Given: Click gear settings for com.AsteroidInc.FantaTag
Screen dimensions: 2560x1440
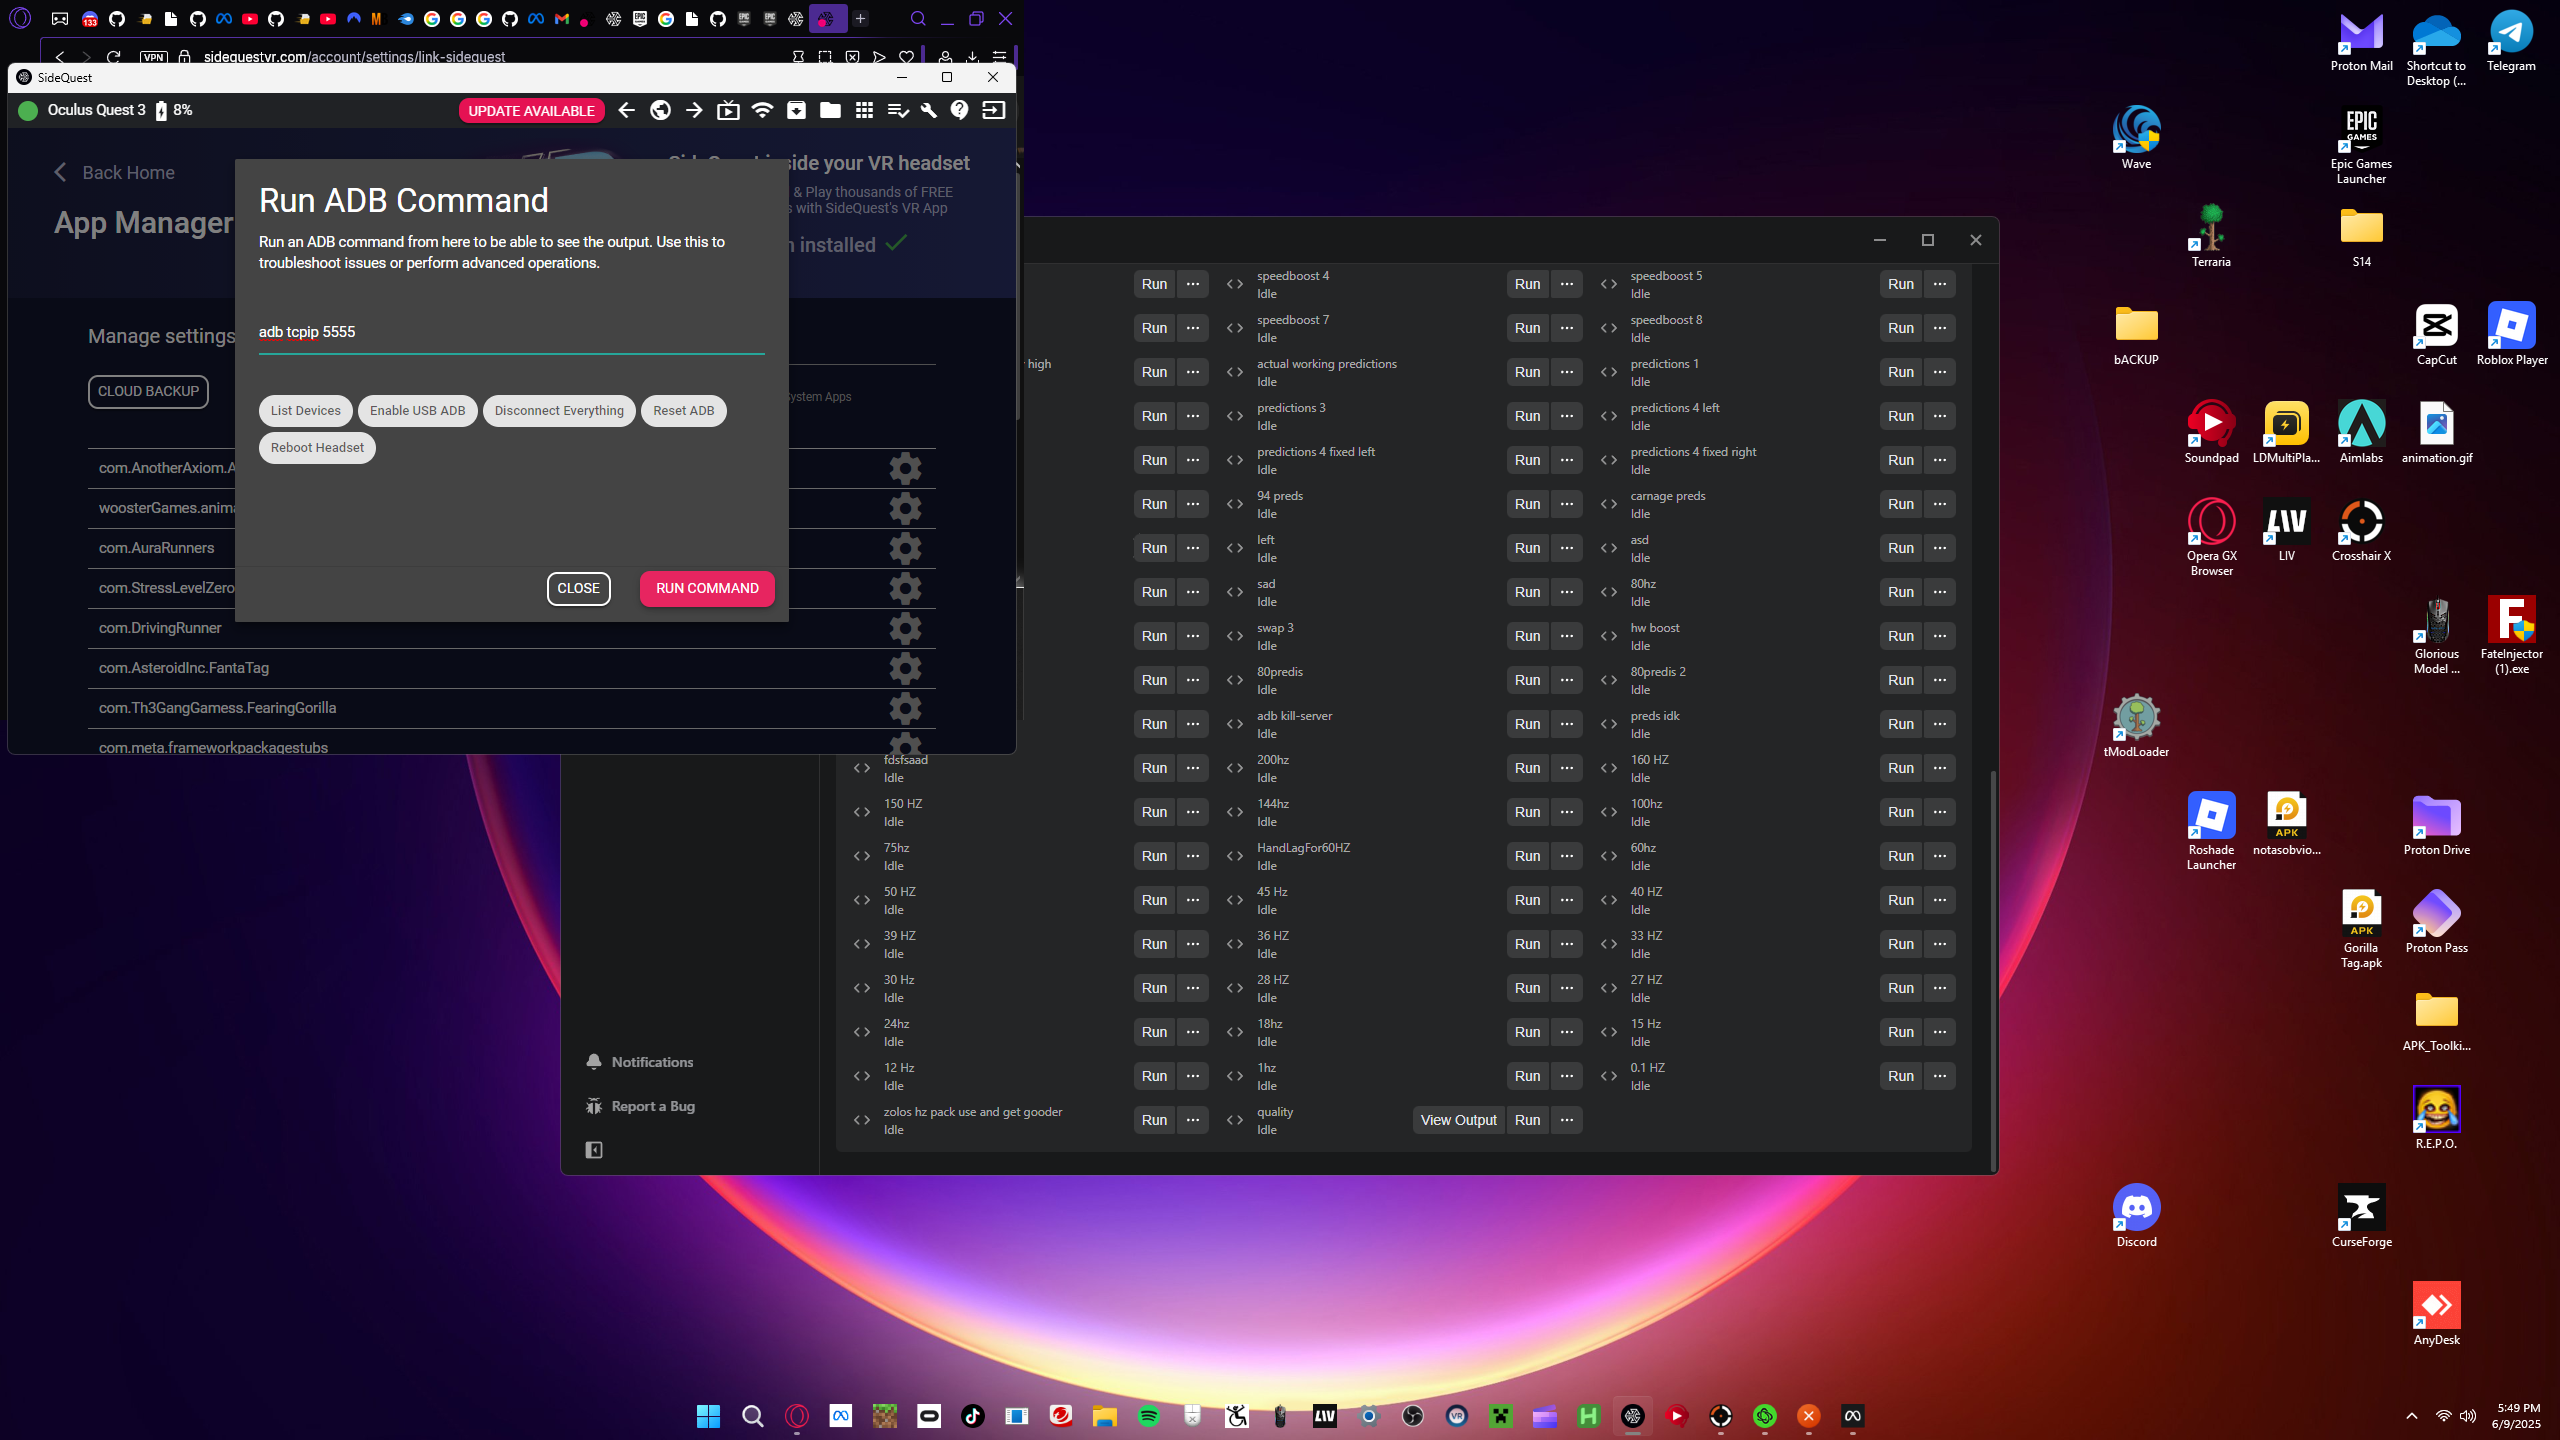Looking at the screenshot, I should point(905,668).
